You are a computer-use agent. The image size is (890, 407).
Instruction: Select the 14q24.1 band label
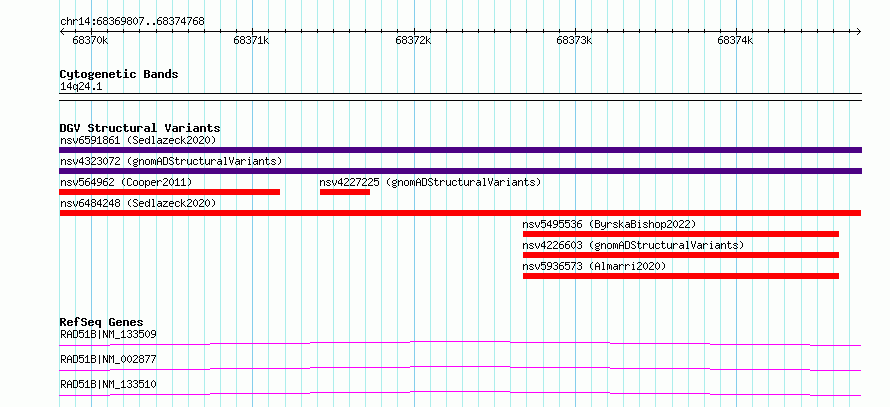click(x=81, y=87)
